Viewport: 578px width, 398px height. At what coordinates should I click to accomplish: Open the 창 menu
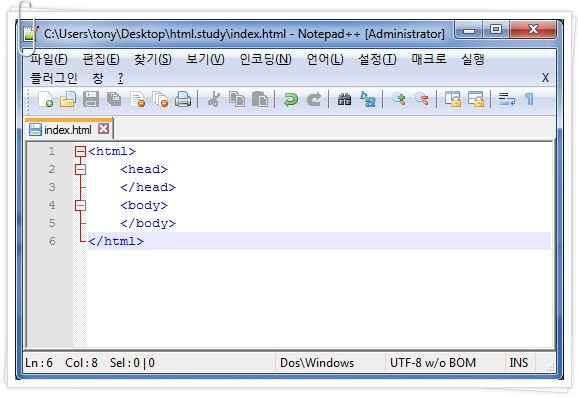(98, 78)
